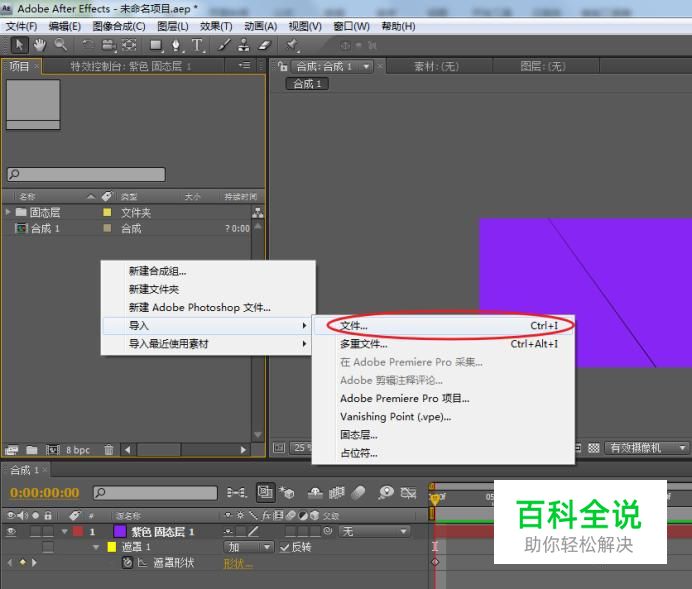Add keyframe diamond at current time

click(23, 563)
